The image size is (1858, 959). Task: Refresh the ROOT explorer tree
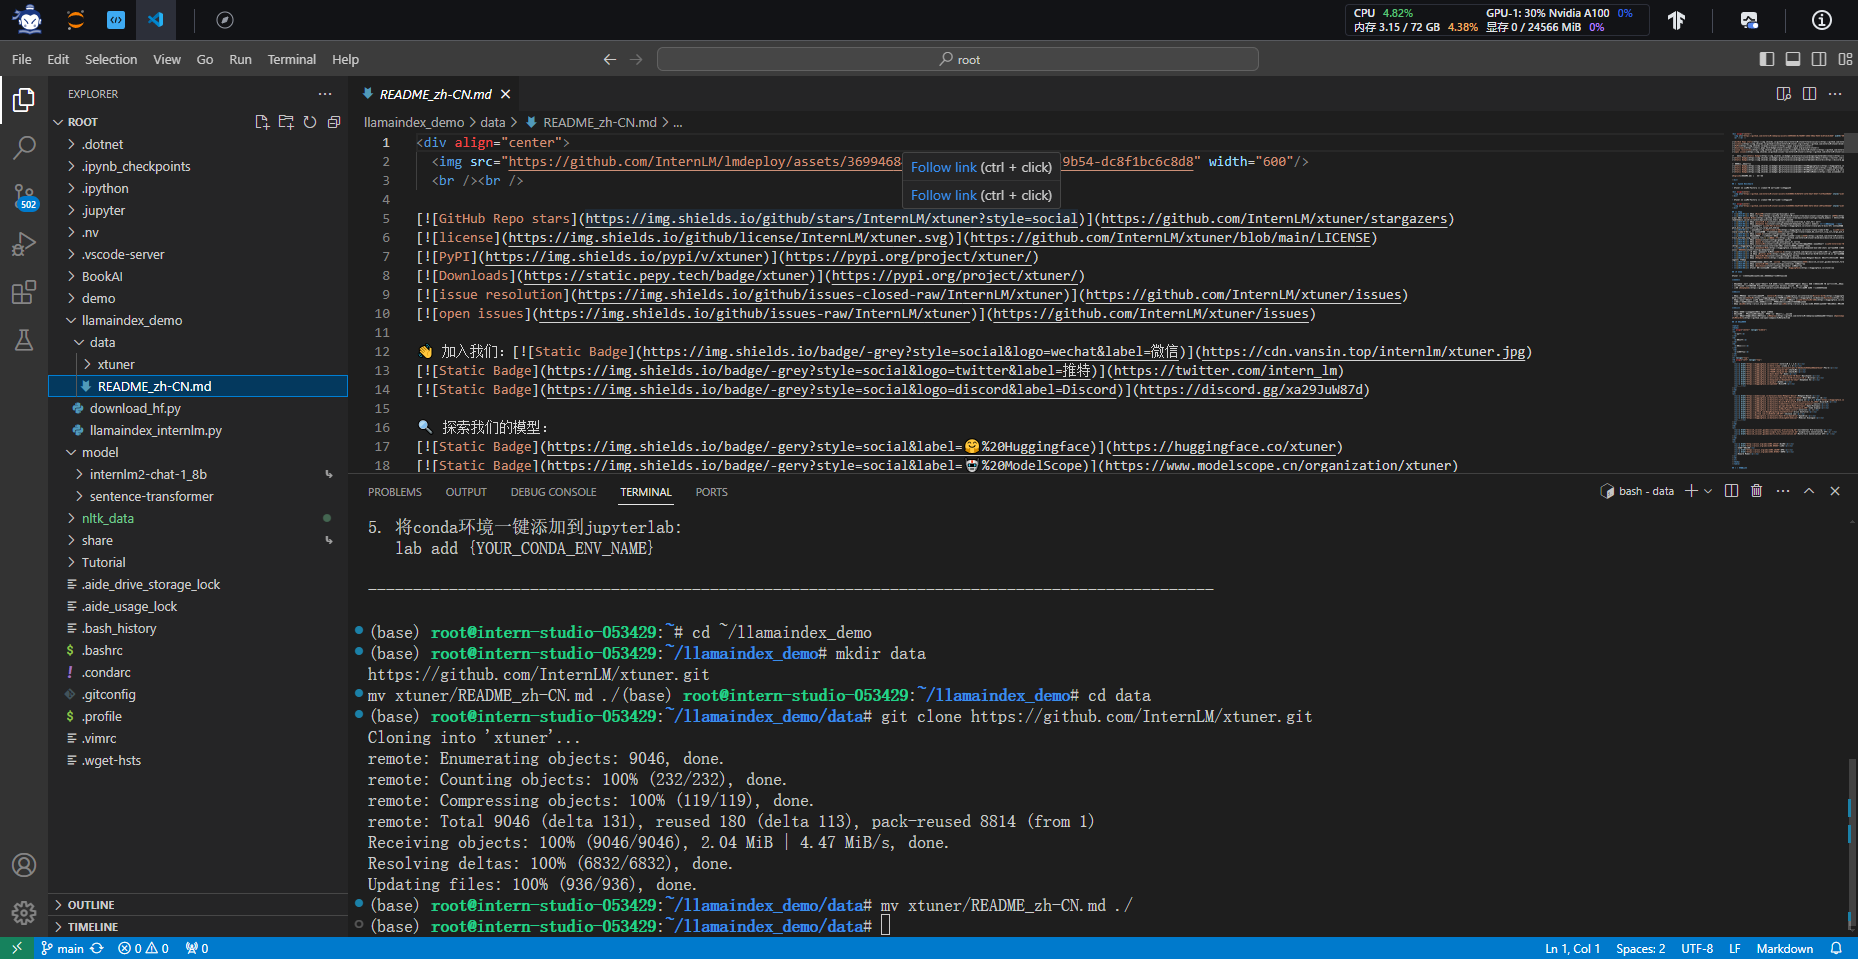310,122
